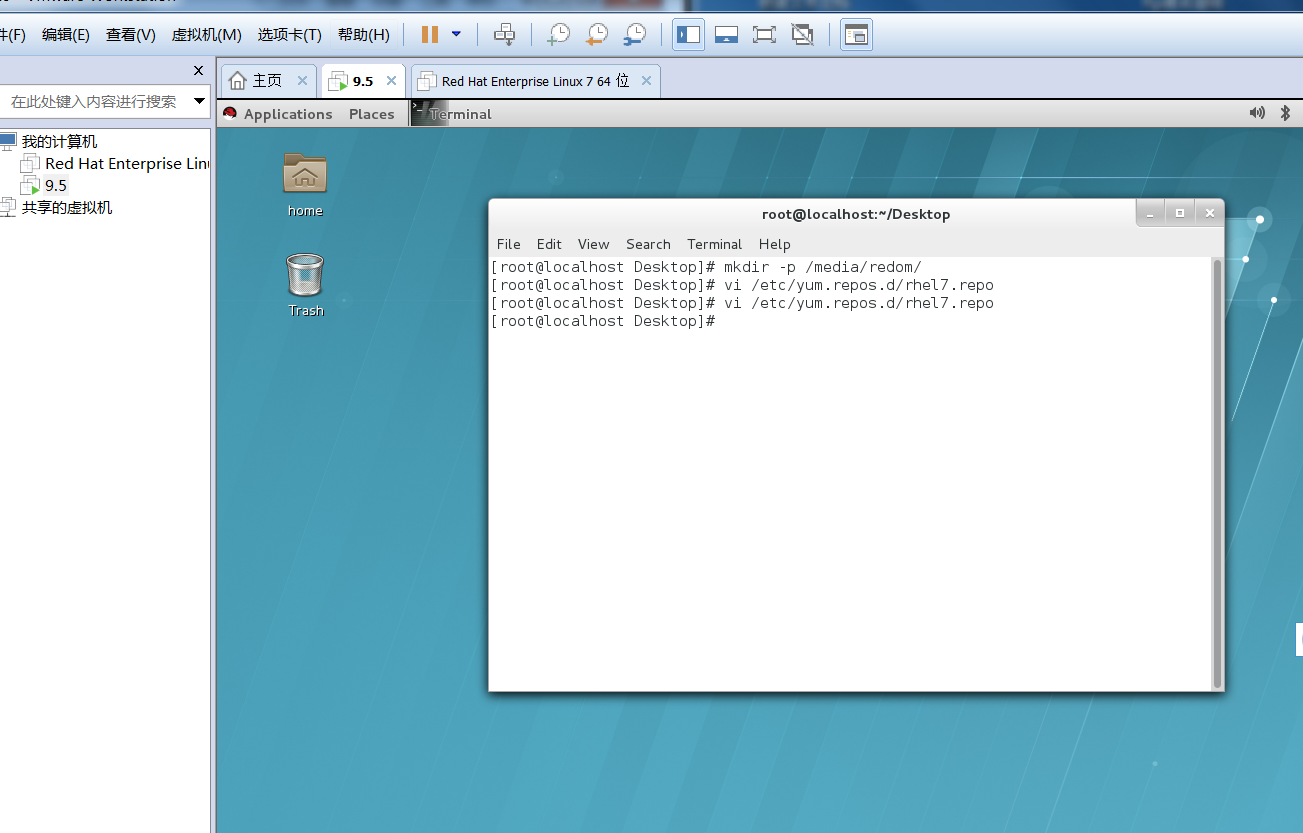Switch to the Red Hat Enterprise Linux 7 tab
The height and width of the screenshot is (833, 1303).
pyautogui.click(x=535, y=81)
